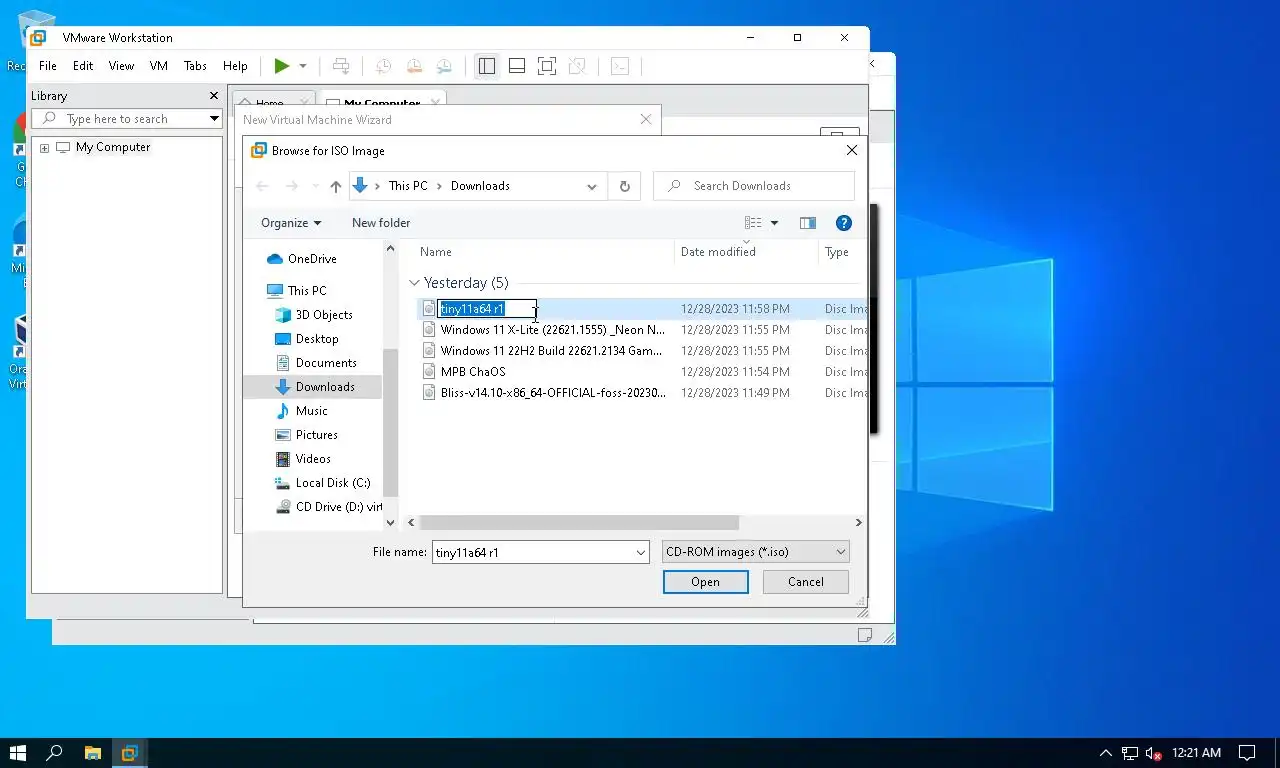Click the Revert to Snapshot icon
Image resolution: width=1280 pixels, height=768 pixels.
[414, 66]
